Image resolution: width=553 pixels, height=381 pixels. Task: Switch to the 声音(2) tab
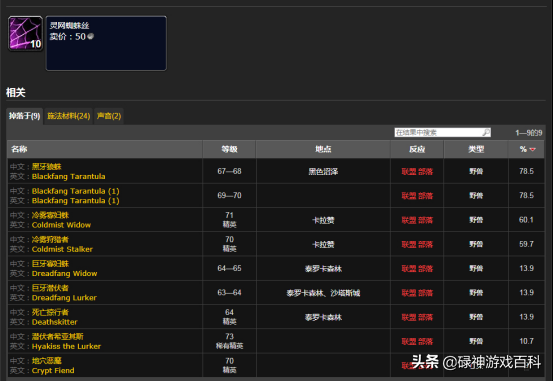coord(109,116)
